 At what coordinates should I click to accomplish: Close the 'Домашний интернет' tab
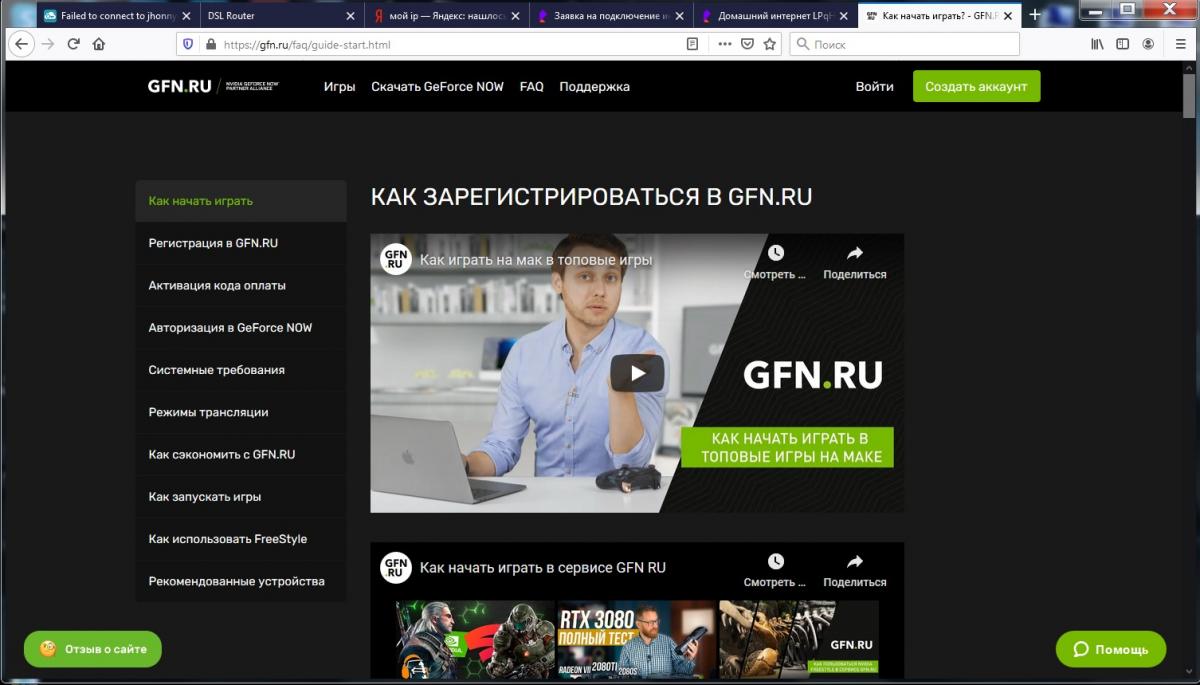pyautogui.click(x=845, y=16)
